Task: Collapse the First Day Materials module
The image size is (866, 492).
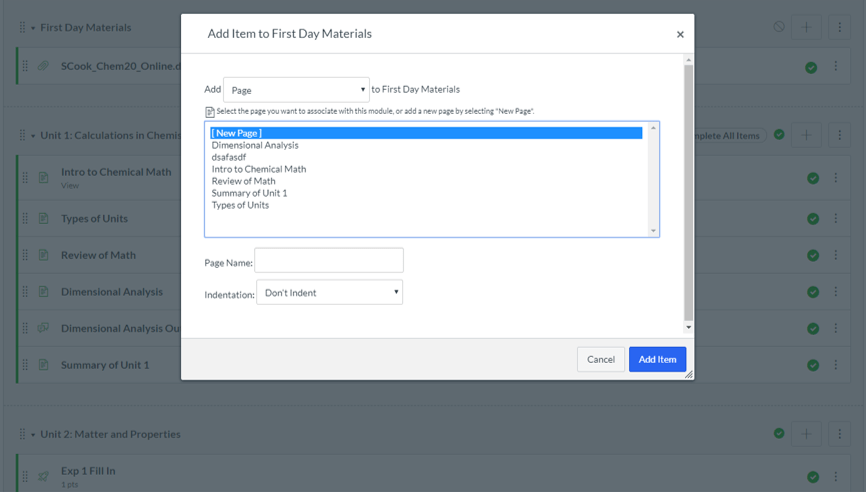Action: (x=33, y=28)
